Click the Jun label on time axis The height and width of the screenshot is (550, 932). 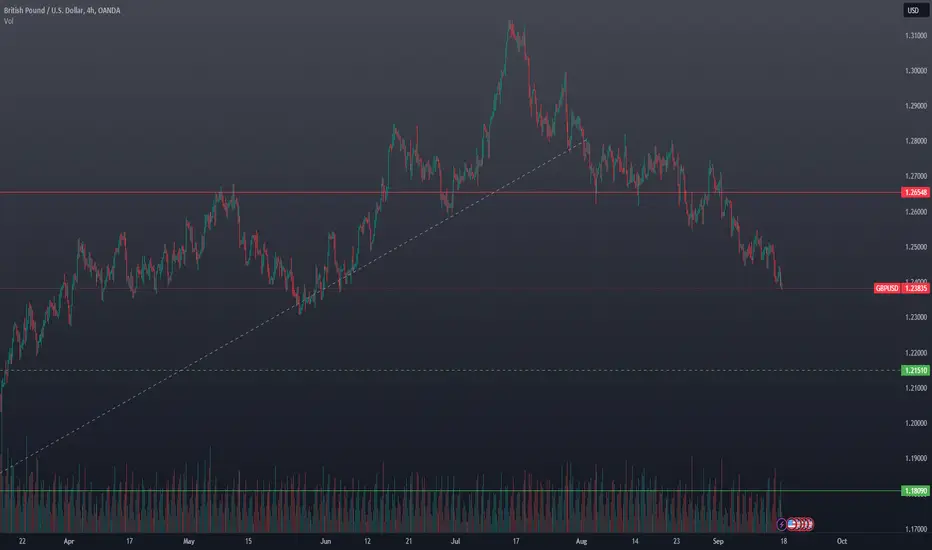point(325,541)
